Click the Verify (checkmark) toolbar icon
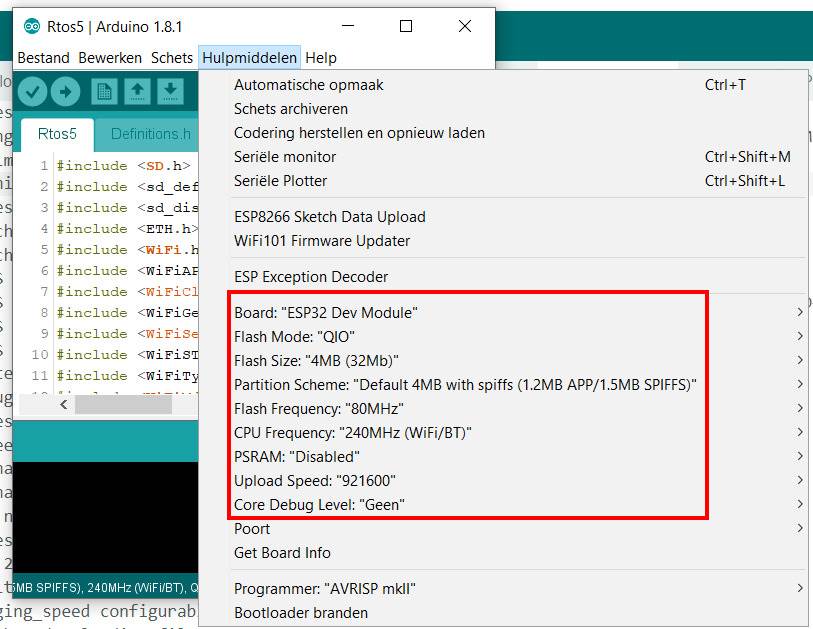 click(x=32, y=92)
